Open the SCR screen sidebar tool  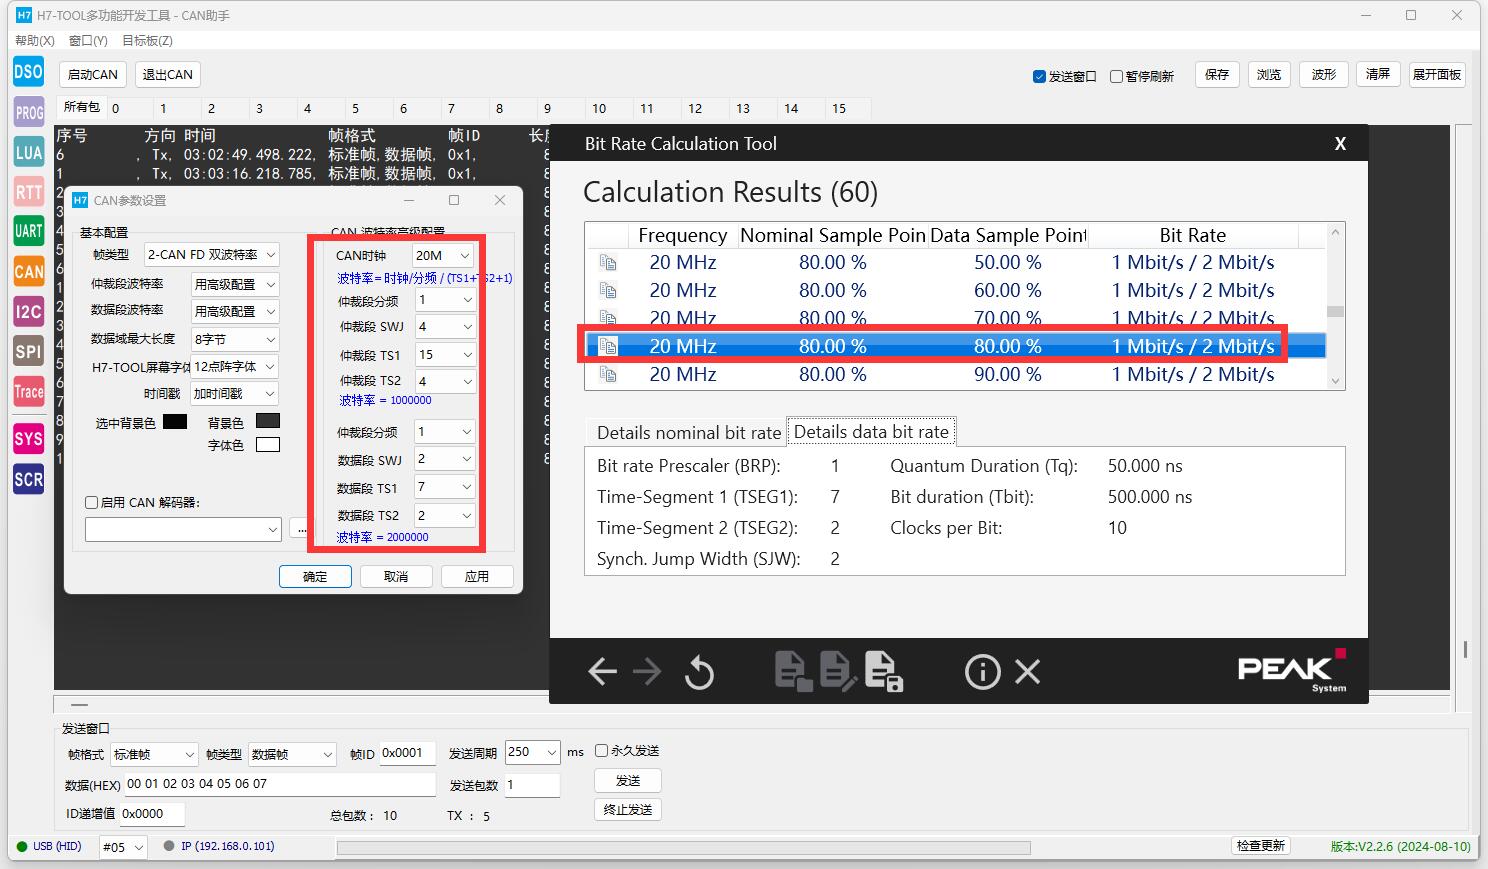[x=28, y=479]
